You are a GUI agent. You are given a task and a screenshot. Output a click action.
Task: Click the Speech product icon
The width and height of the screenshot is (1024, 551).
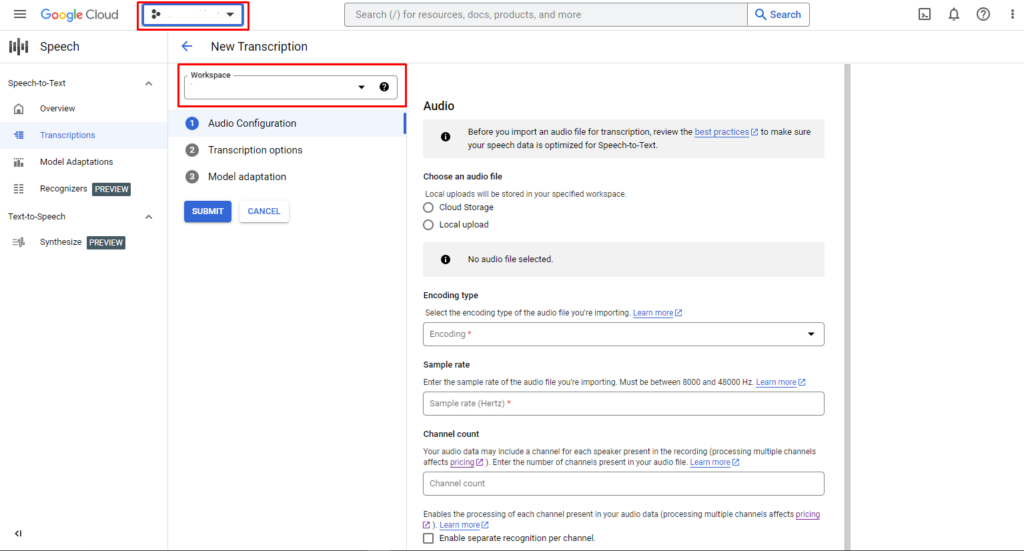click(18, 46)
